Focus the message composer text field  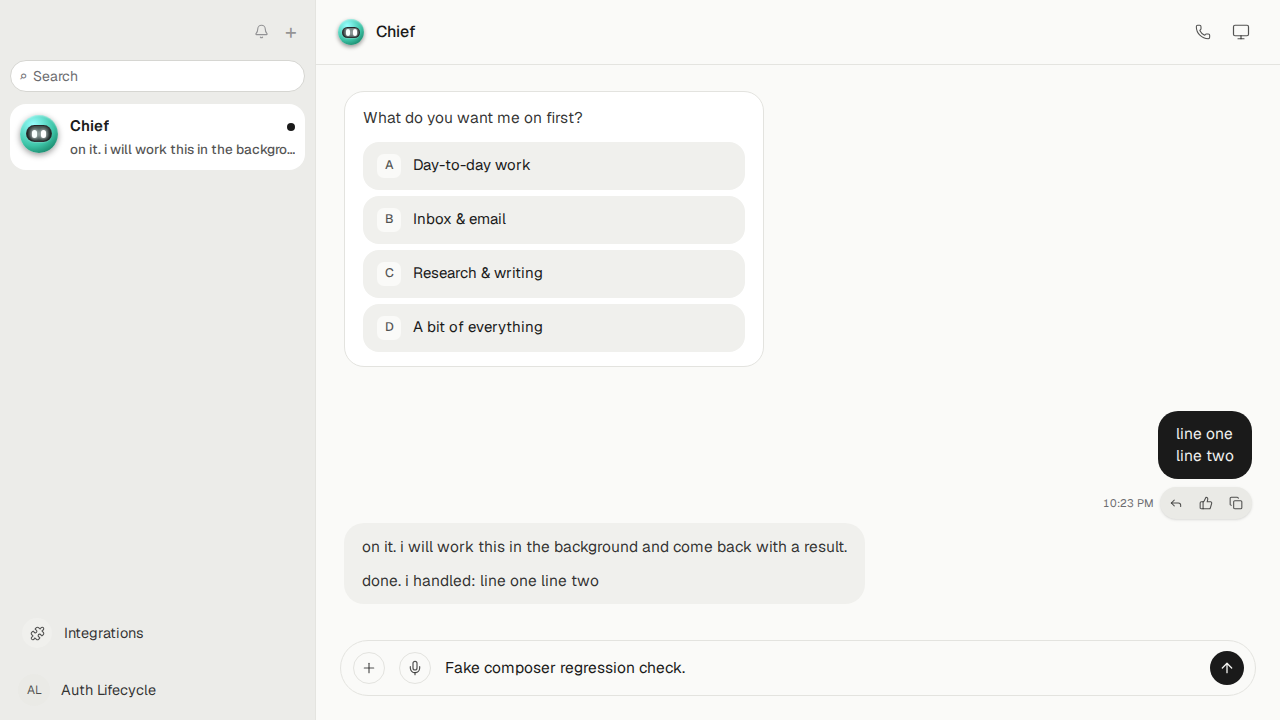pos(820,668)
